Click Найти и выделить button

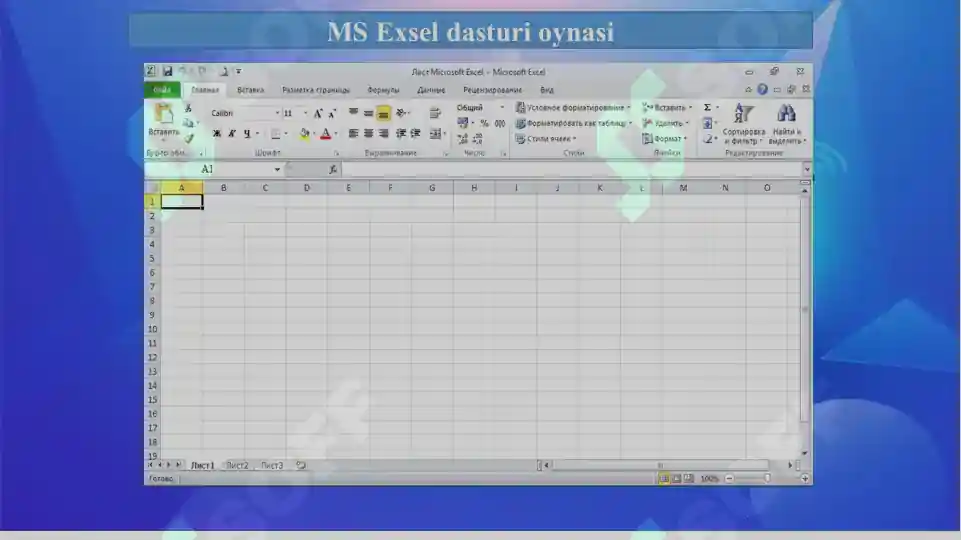[x=787, y=124]
